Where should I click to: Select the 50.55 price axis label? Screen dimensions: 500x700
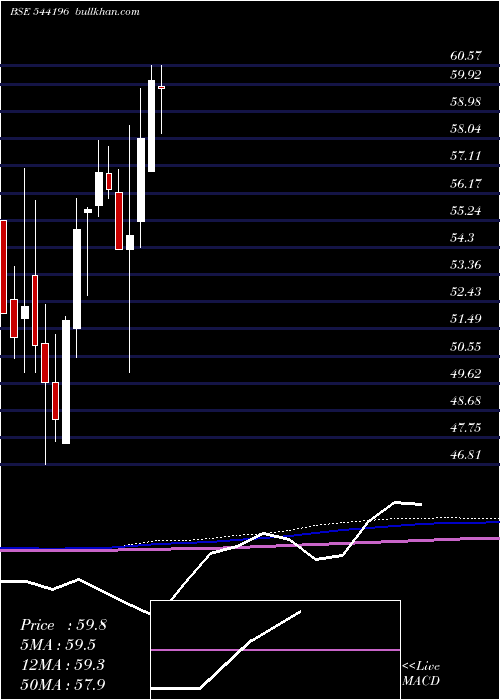coord(466,346)
